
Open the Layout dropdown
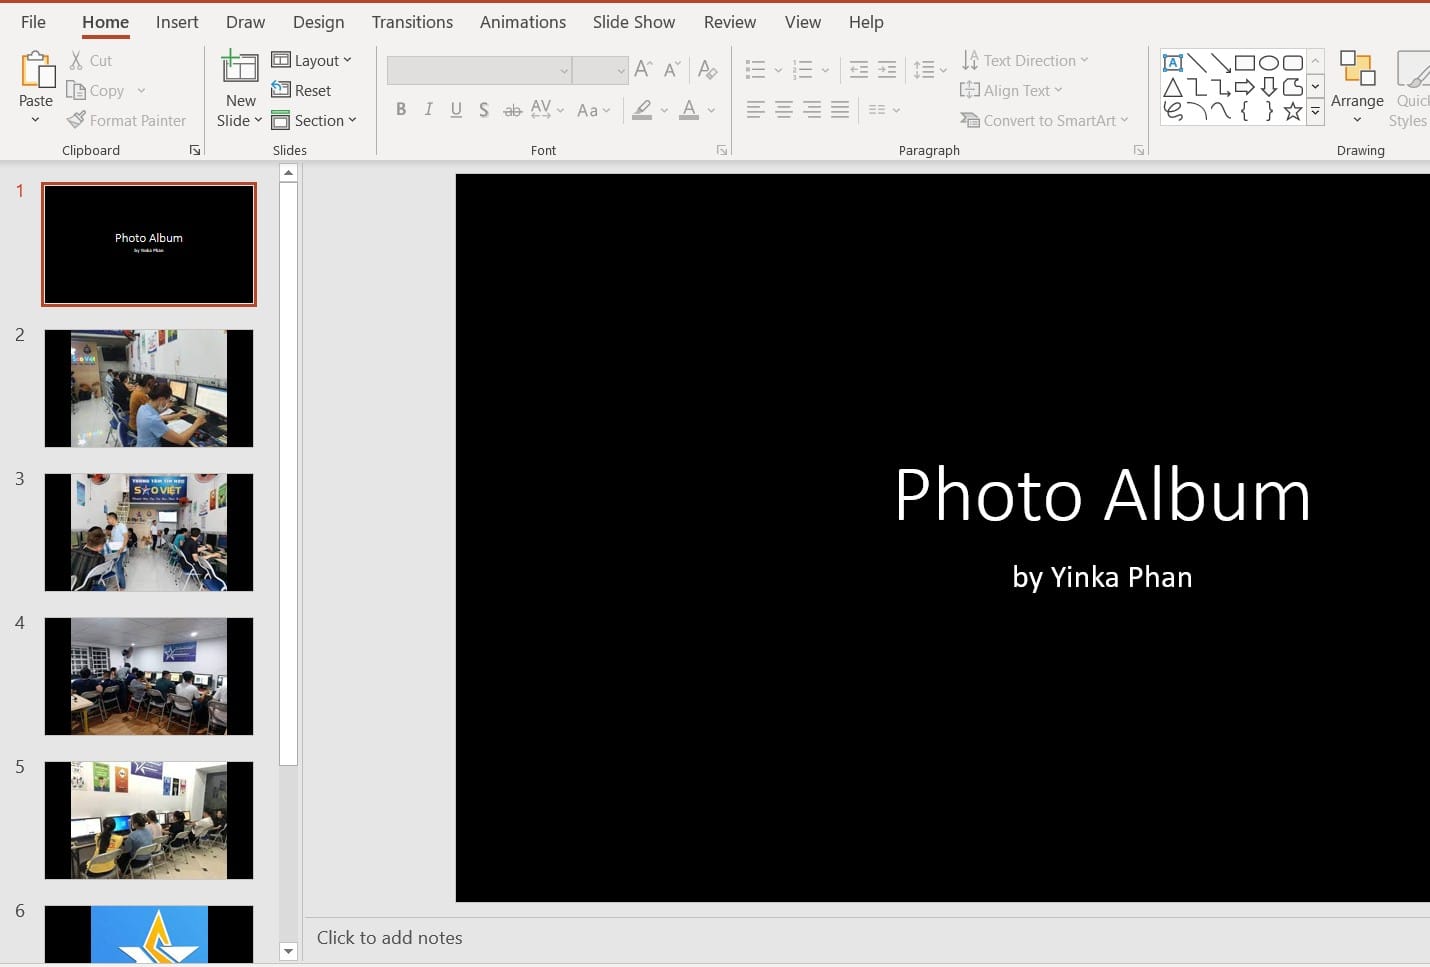point(312,60)
